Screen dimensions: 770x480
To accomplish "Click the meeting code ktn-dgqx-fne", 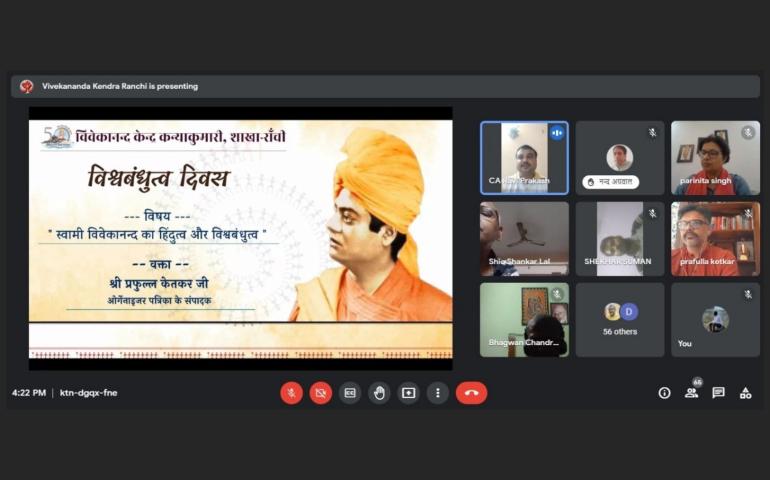I will point(88,393).
